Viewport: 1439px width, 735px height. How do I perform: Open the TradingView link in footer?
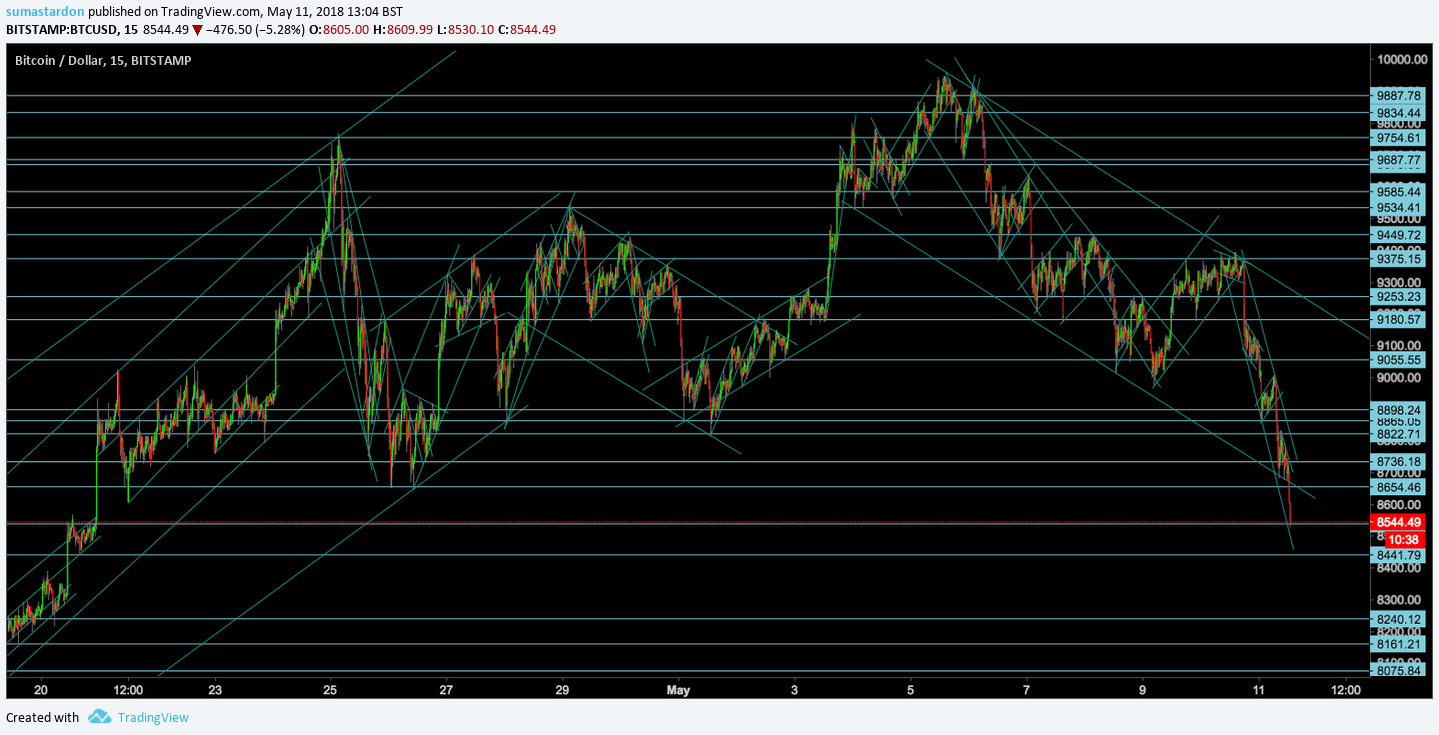[153, 717]
